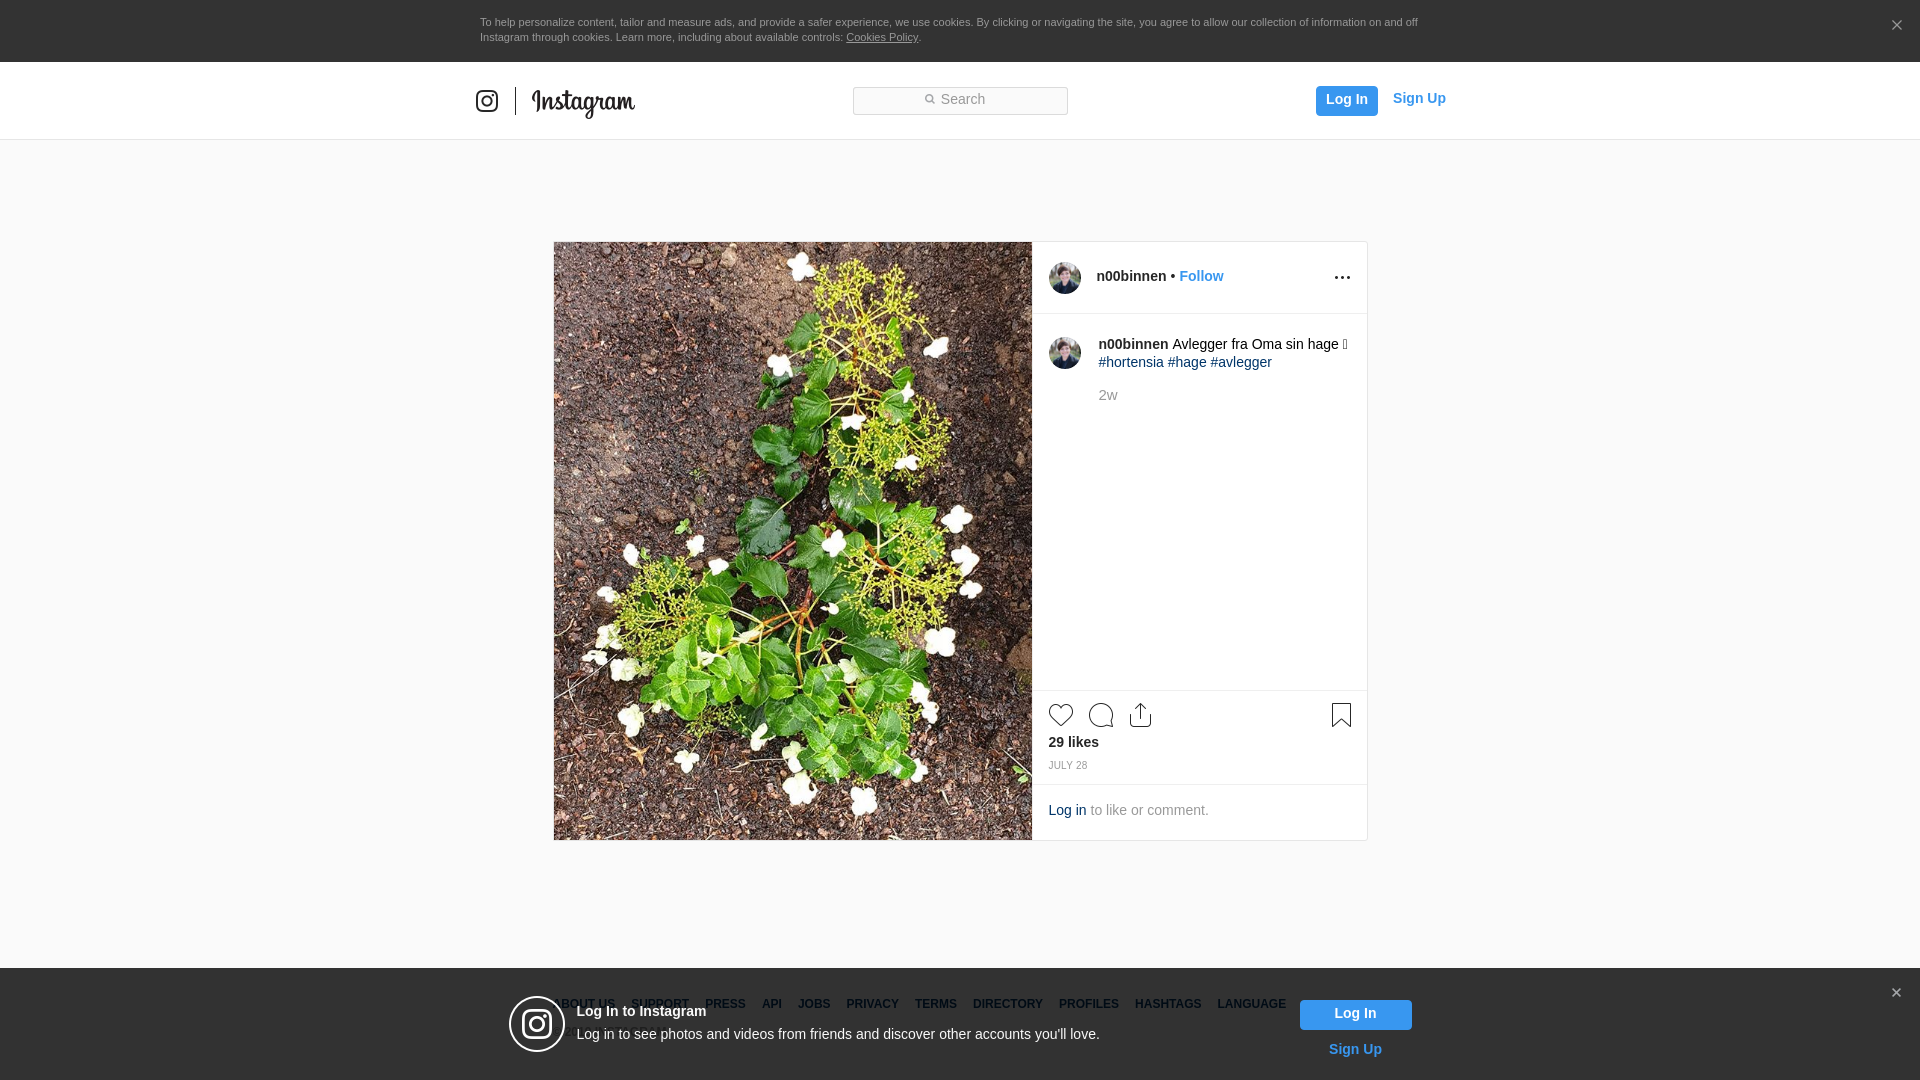1920x1080 pixels.
Task: Dismiss the cookie notice banner
Action: pyautogui.click(x=1896, y=26)
